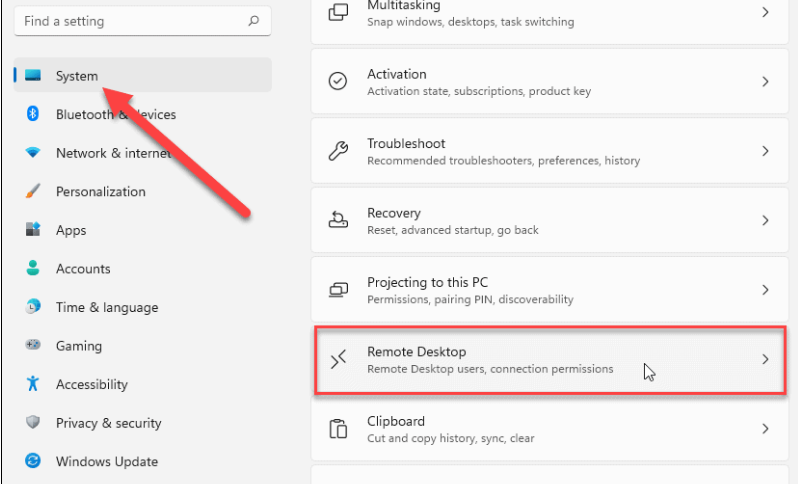Expand the Clipboard chevron arrow
Viewport: 798px width, 484px height.
pos(765,429)
